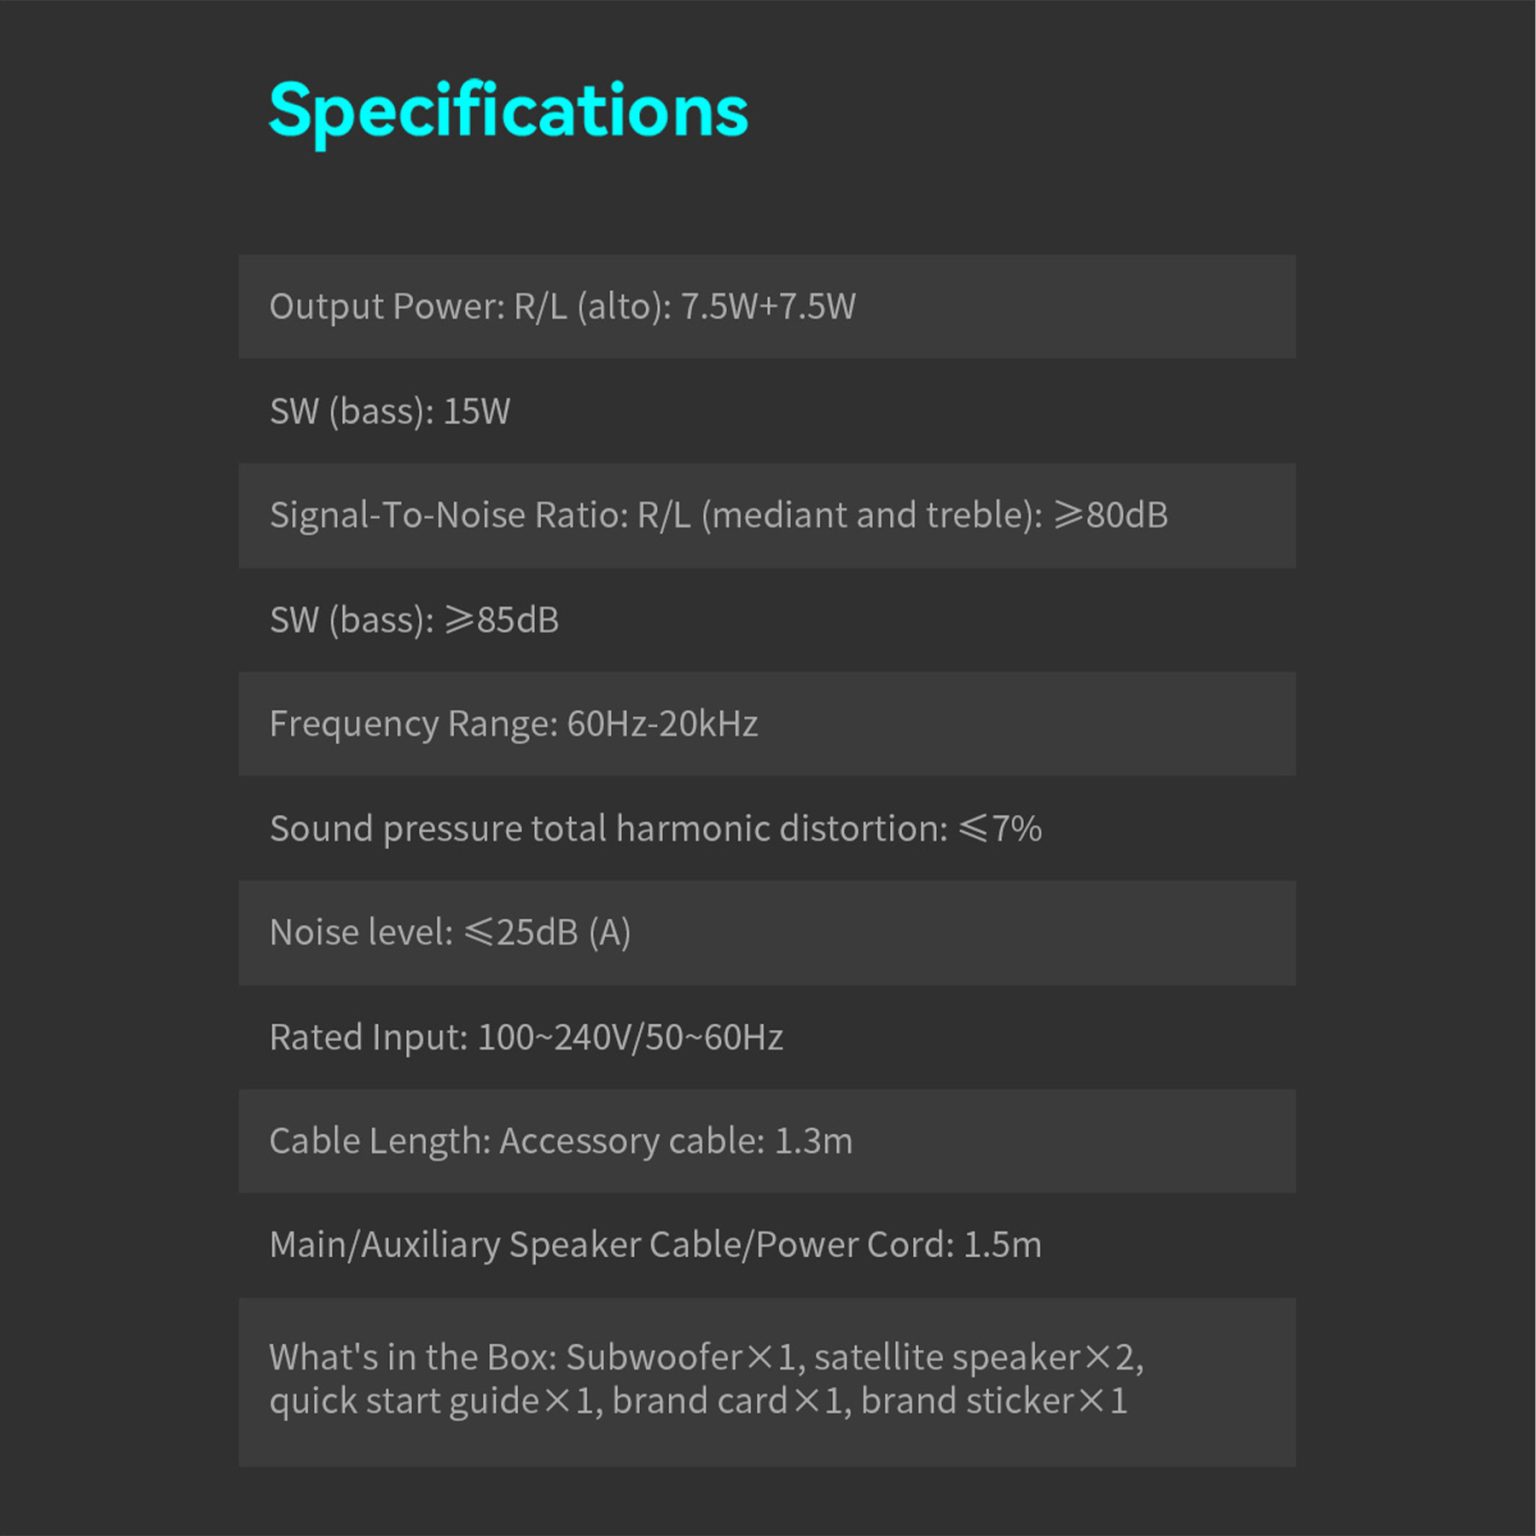Click the Specifications heading

pyautogui.click(x=508, y=110)
